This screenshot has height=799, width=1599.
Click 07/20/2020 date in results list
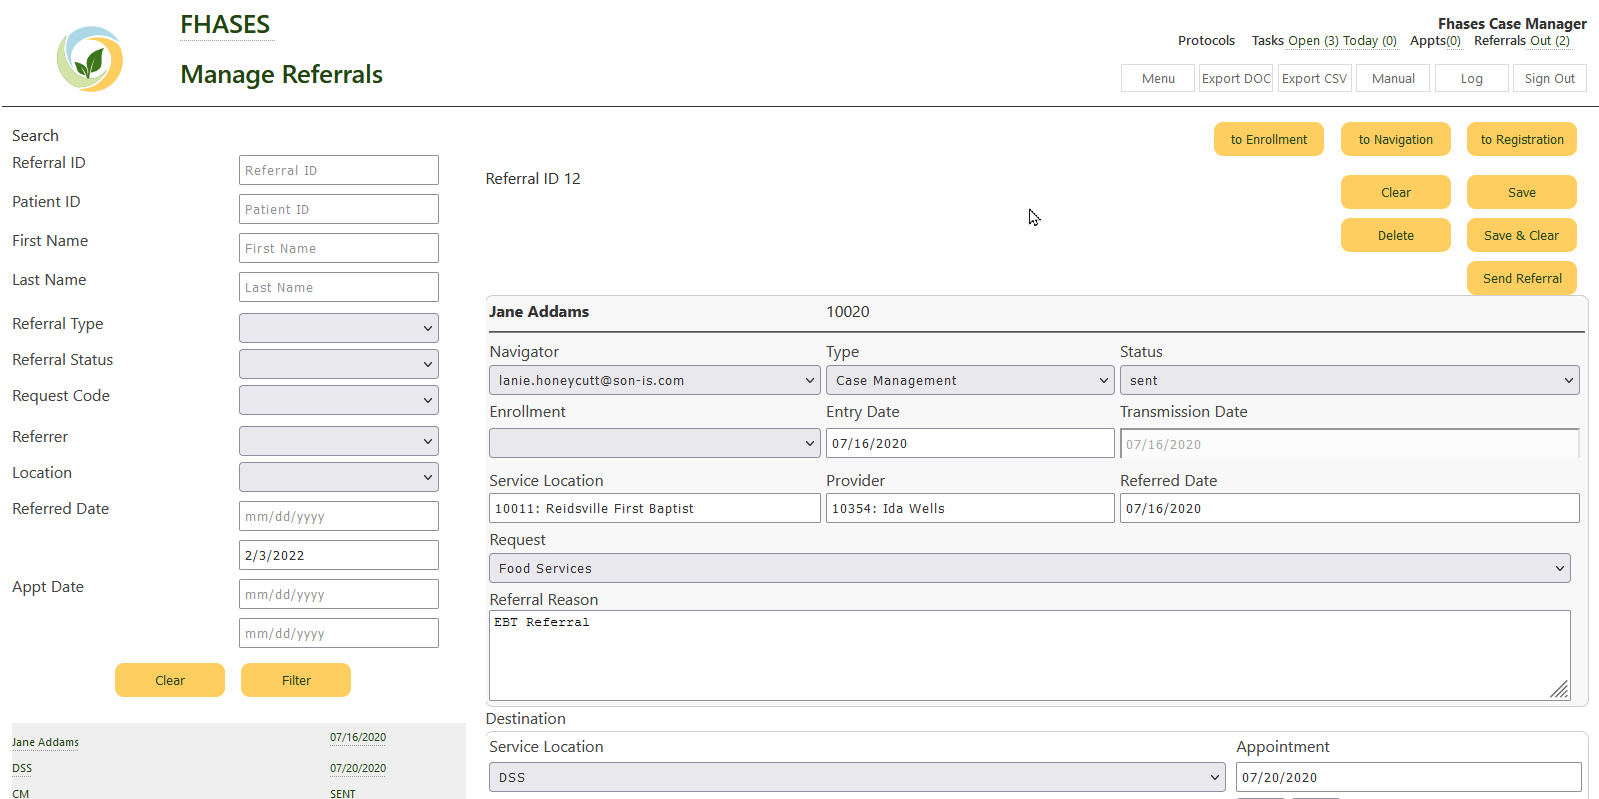[x=358, y=768]
